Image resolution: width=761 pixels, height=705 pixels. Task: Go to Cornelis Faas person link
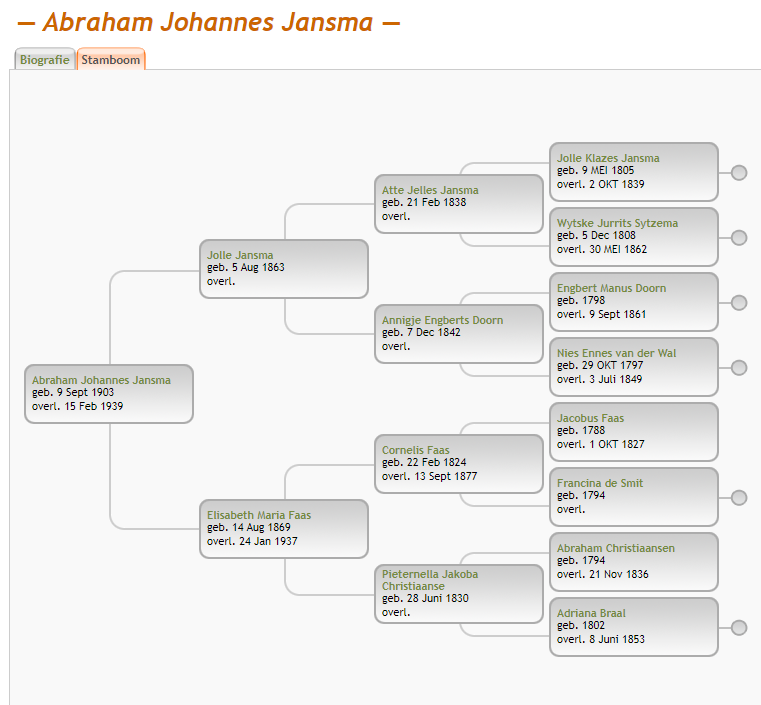[x=415, y=450]
